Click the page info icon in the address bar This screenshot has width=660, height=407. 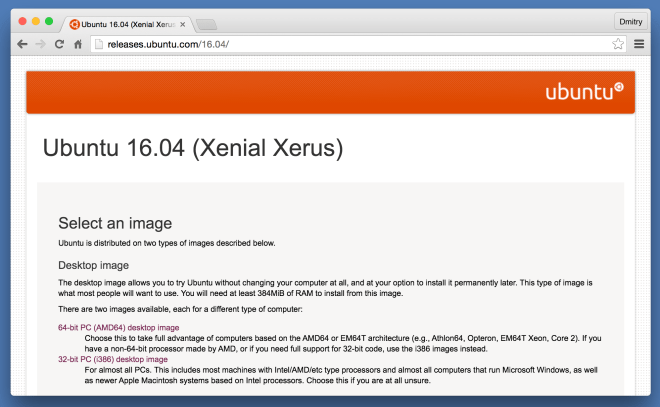pyautogui.click(x=99, y=44)
